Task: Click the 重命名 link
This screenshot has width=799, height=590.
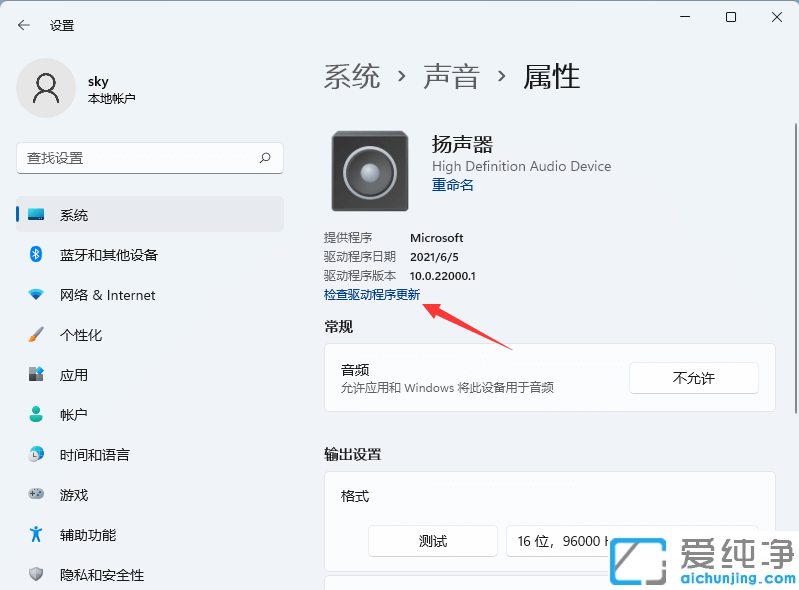Action: (452, 184)
